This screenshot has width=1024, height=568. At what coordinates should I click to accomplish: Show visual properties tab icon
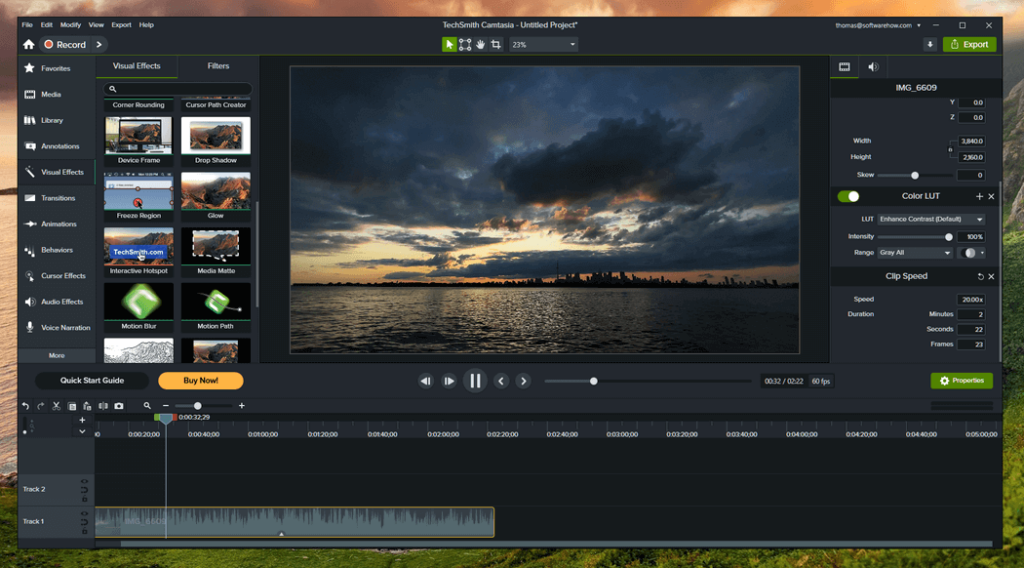[844, 67]
